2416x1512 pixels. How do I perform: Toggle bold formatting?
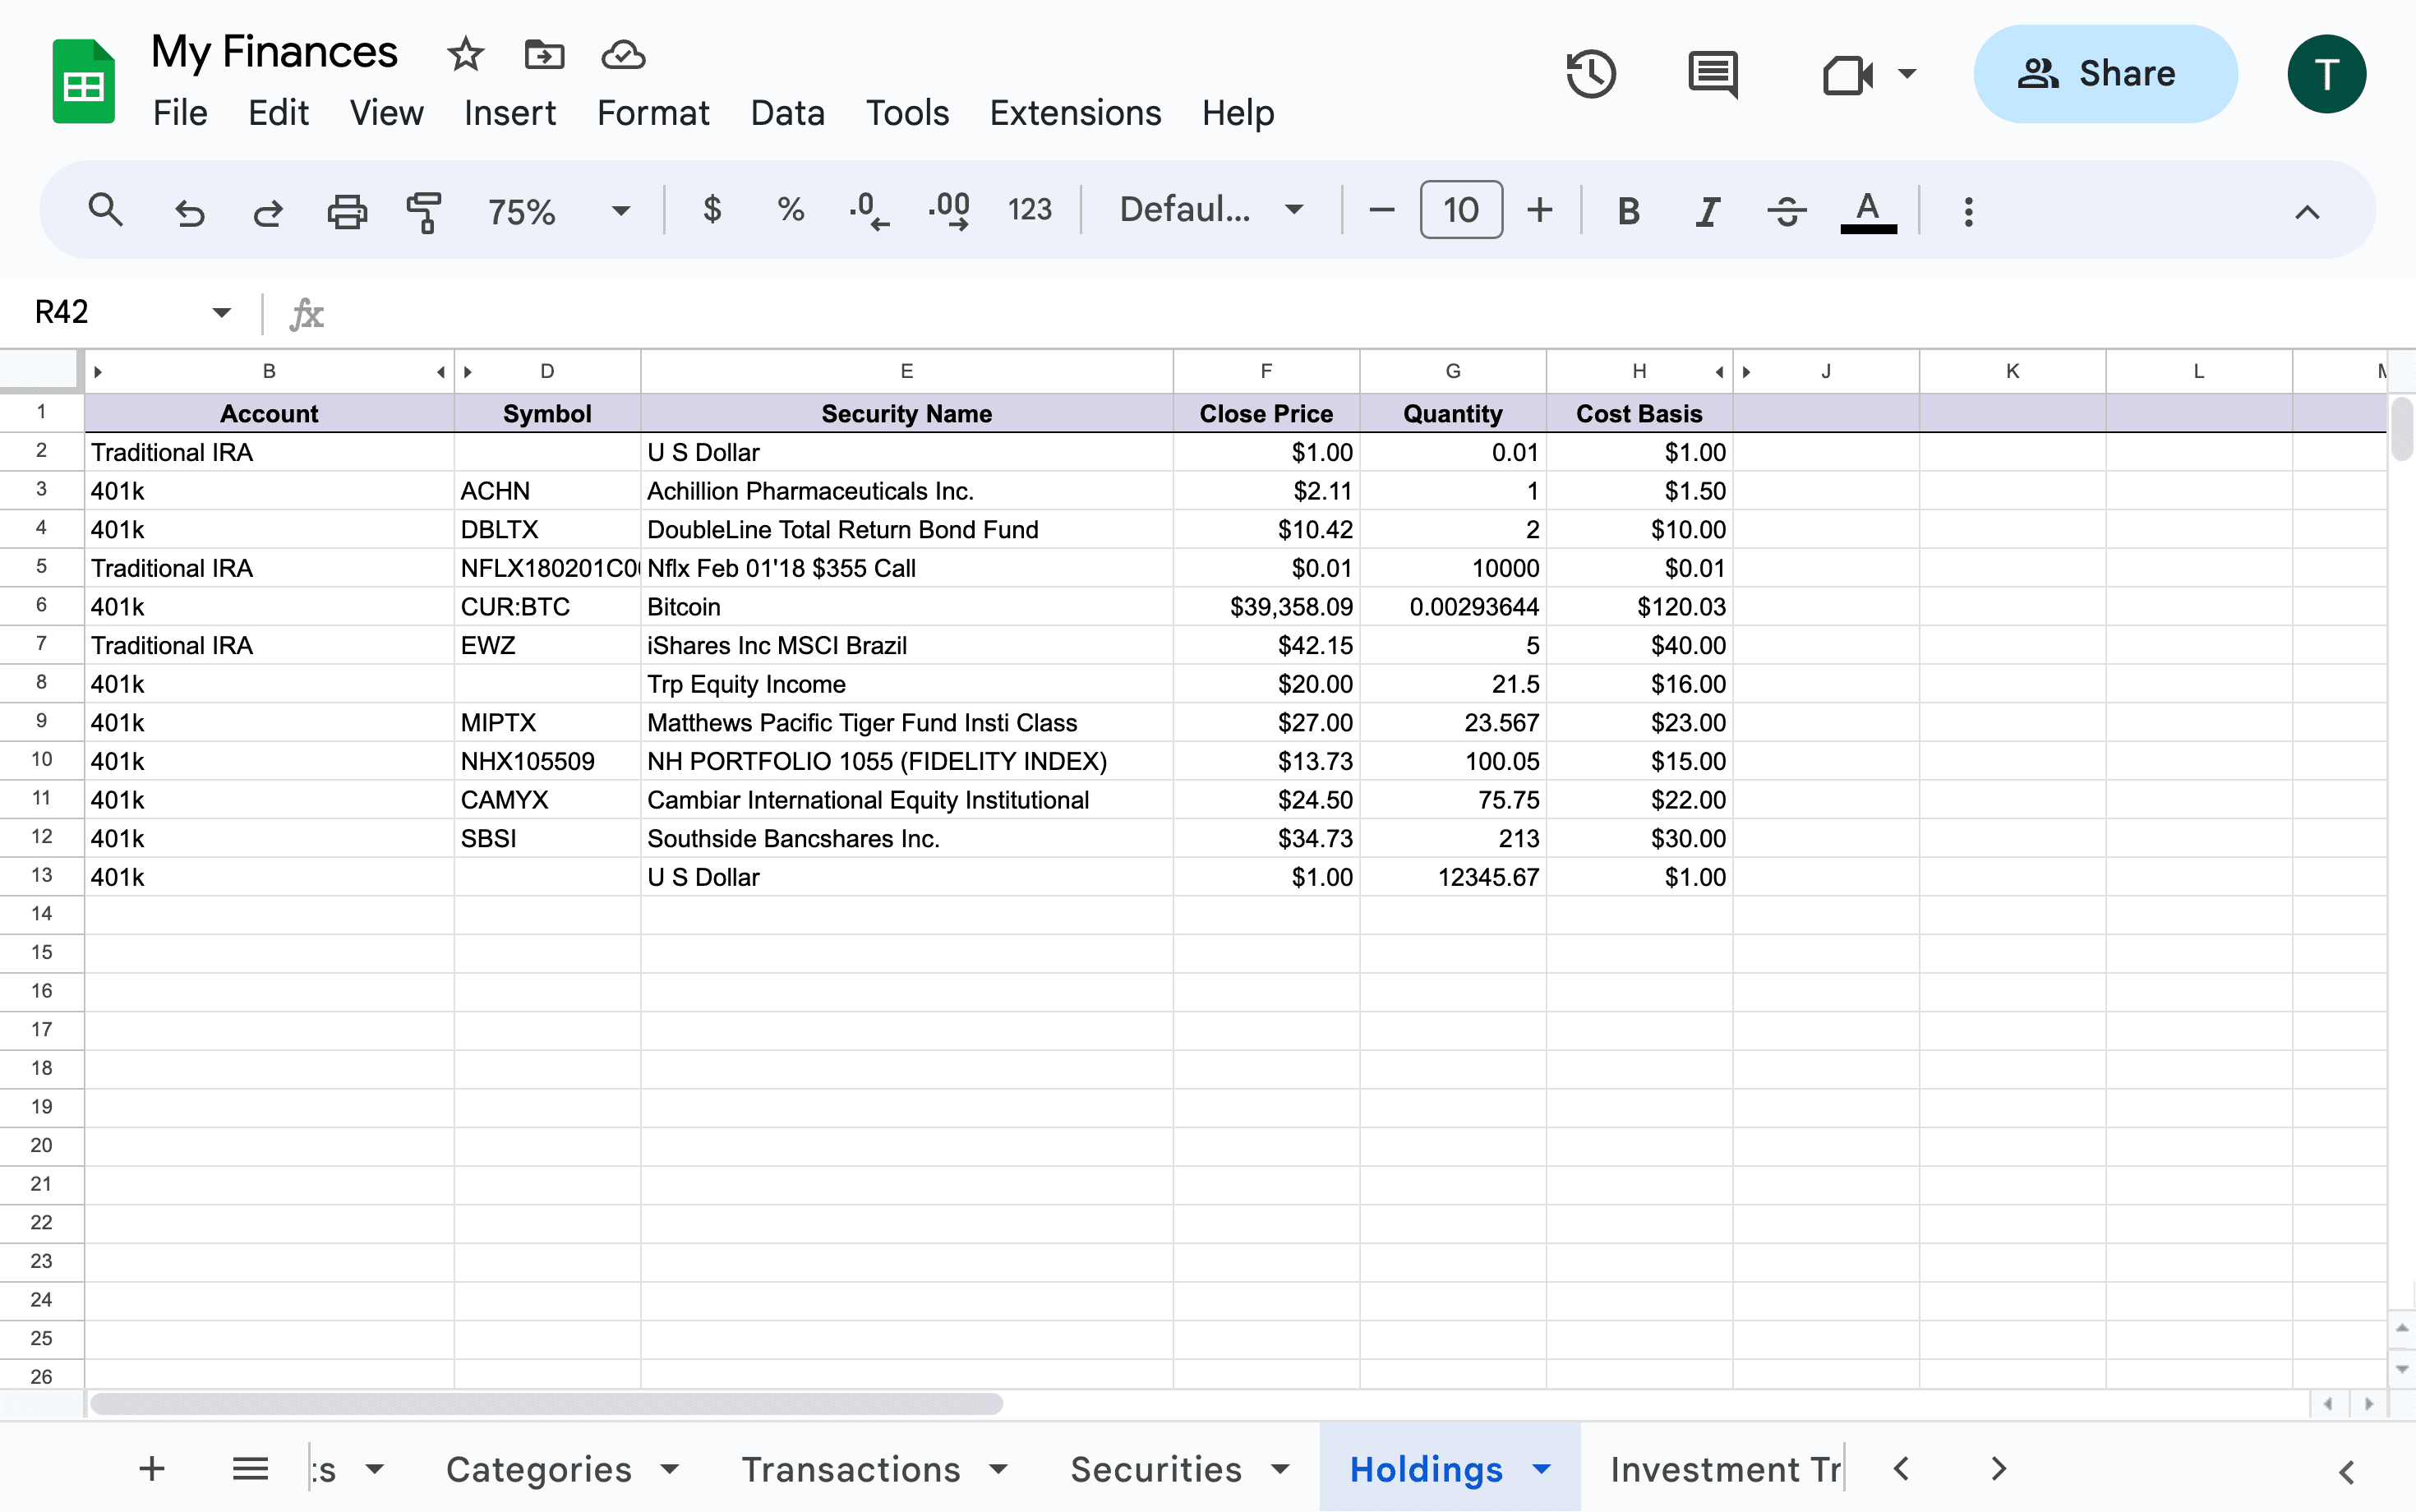[x=1628, y=211]
